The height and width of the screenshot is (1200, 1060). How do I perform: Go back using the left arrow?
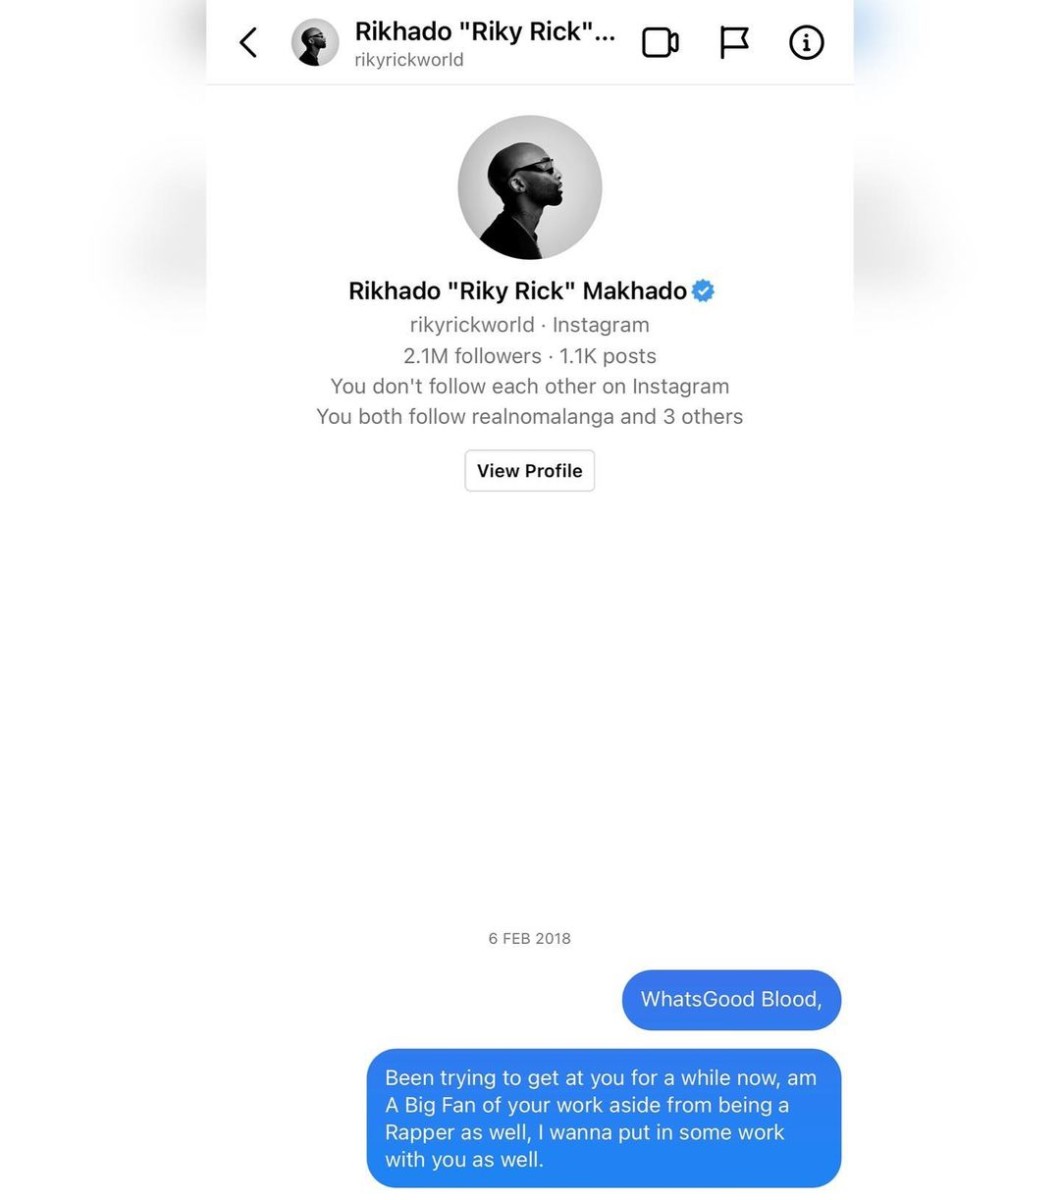[248, 42]
